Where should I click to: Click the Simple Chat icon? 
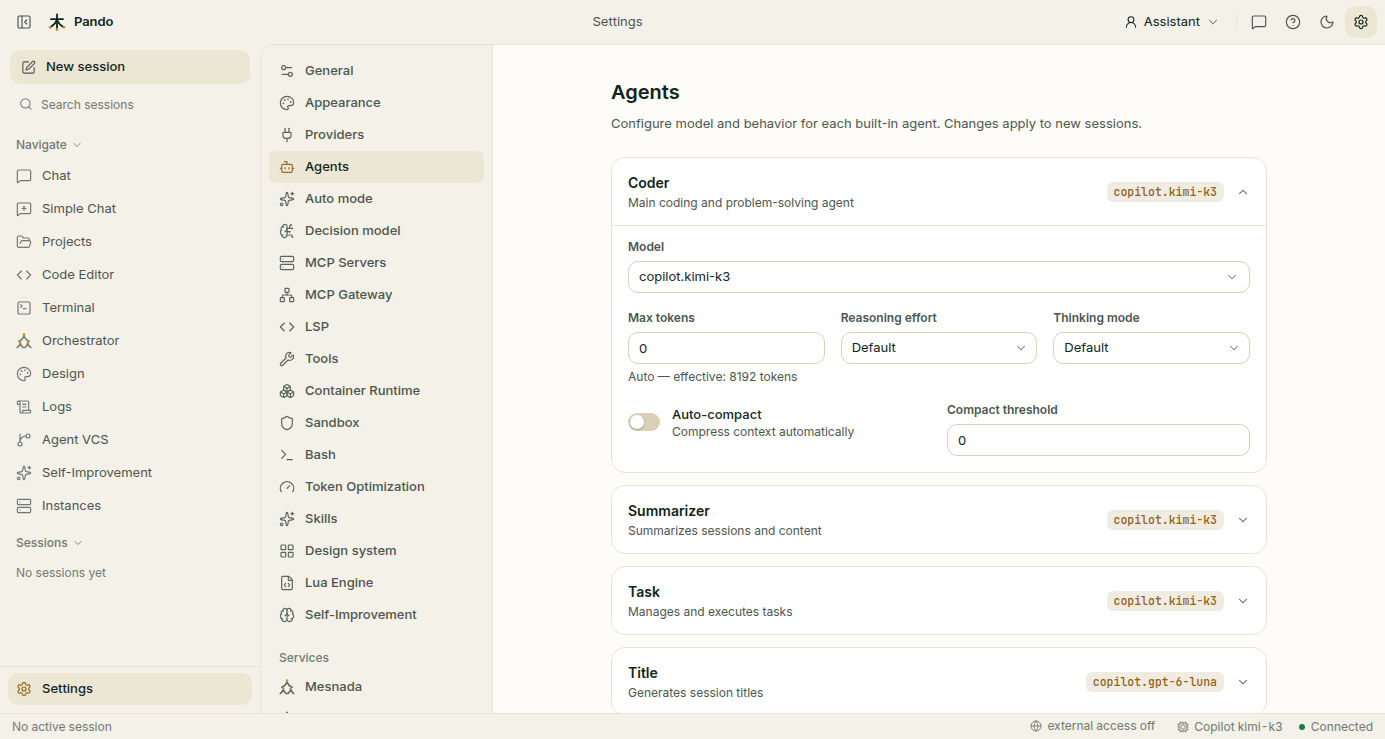pyautogui.click(x=24, y=209)
